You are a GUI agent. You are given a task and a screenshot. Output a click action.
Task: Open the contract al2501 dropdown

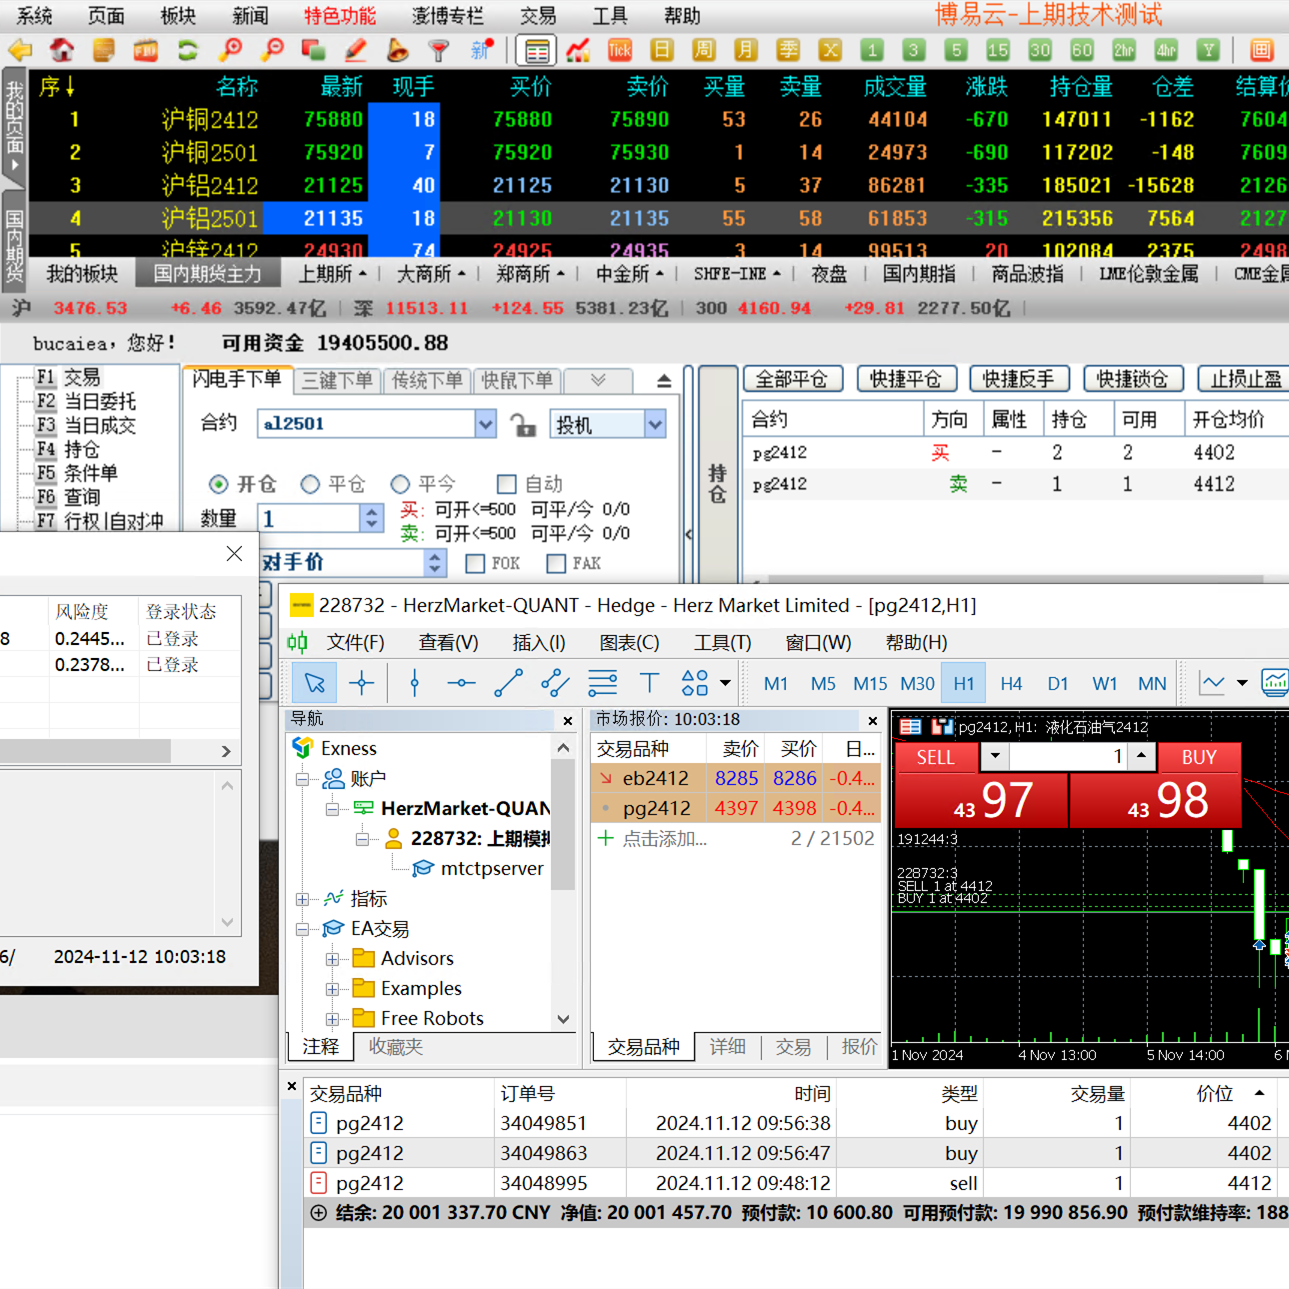[485, 424]
